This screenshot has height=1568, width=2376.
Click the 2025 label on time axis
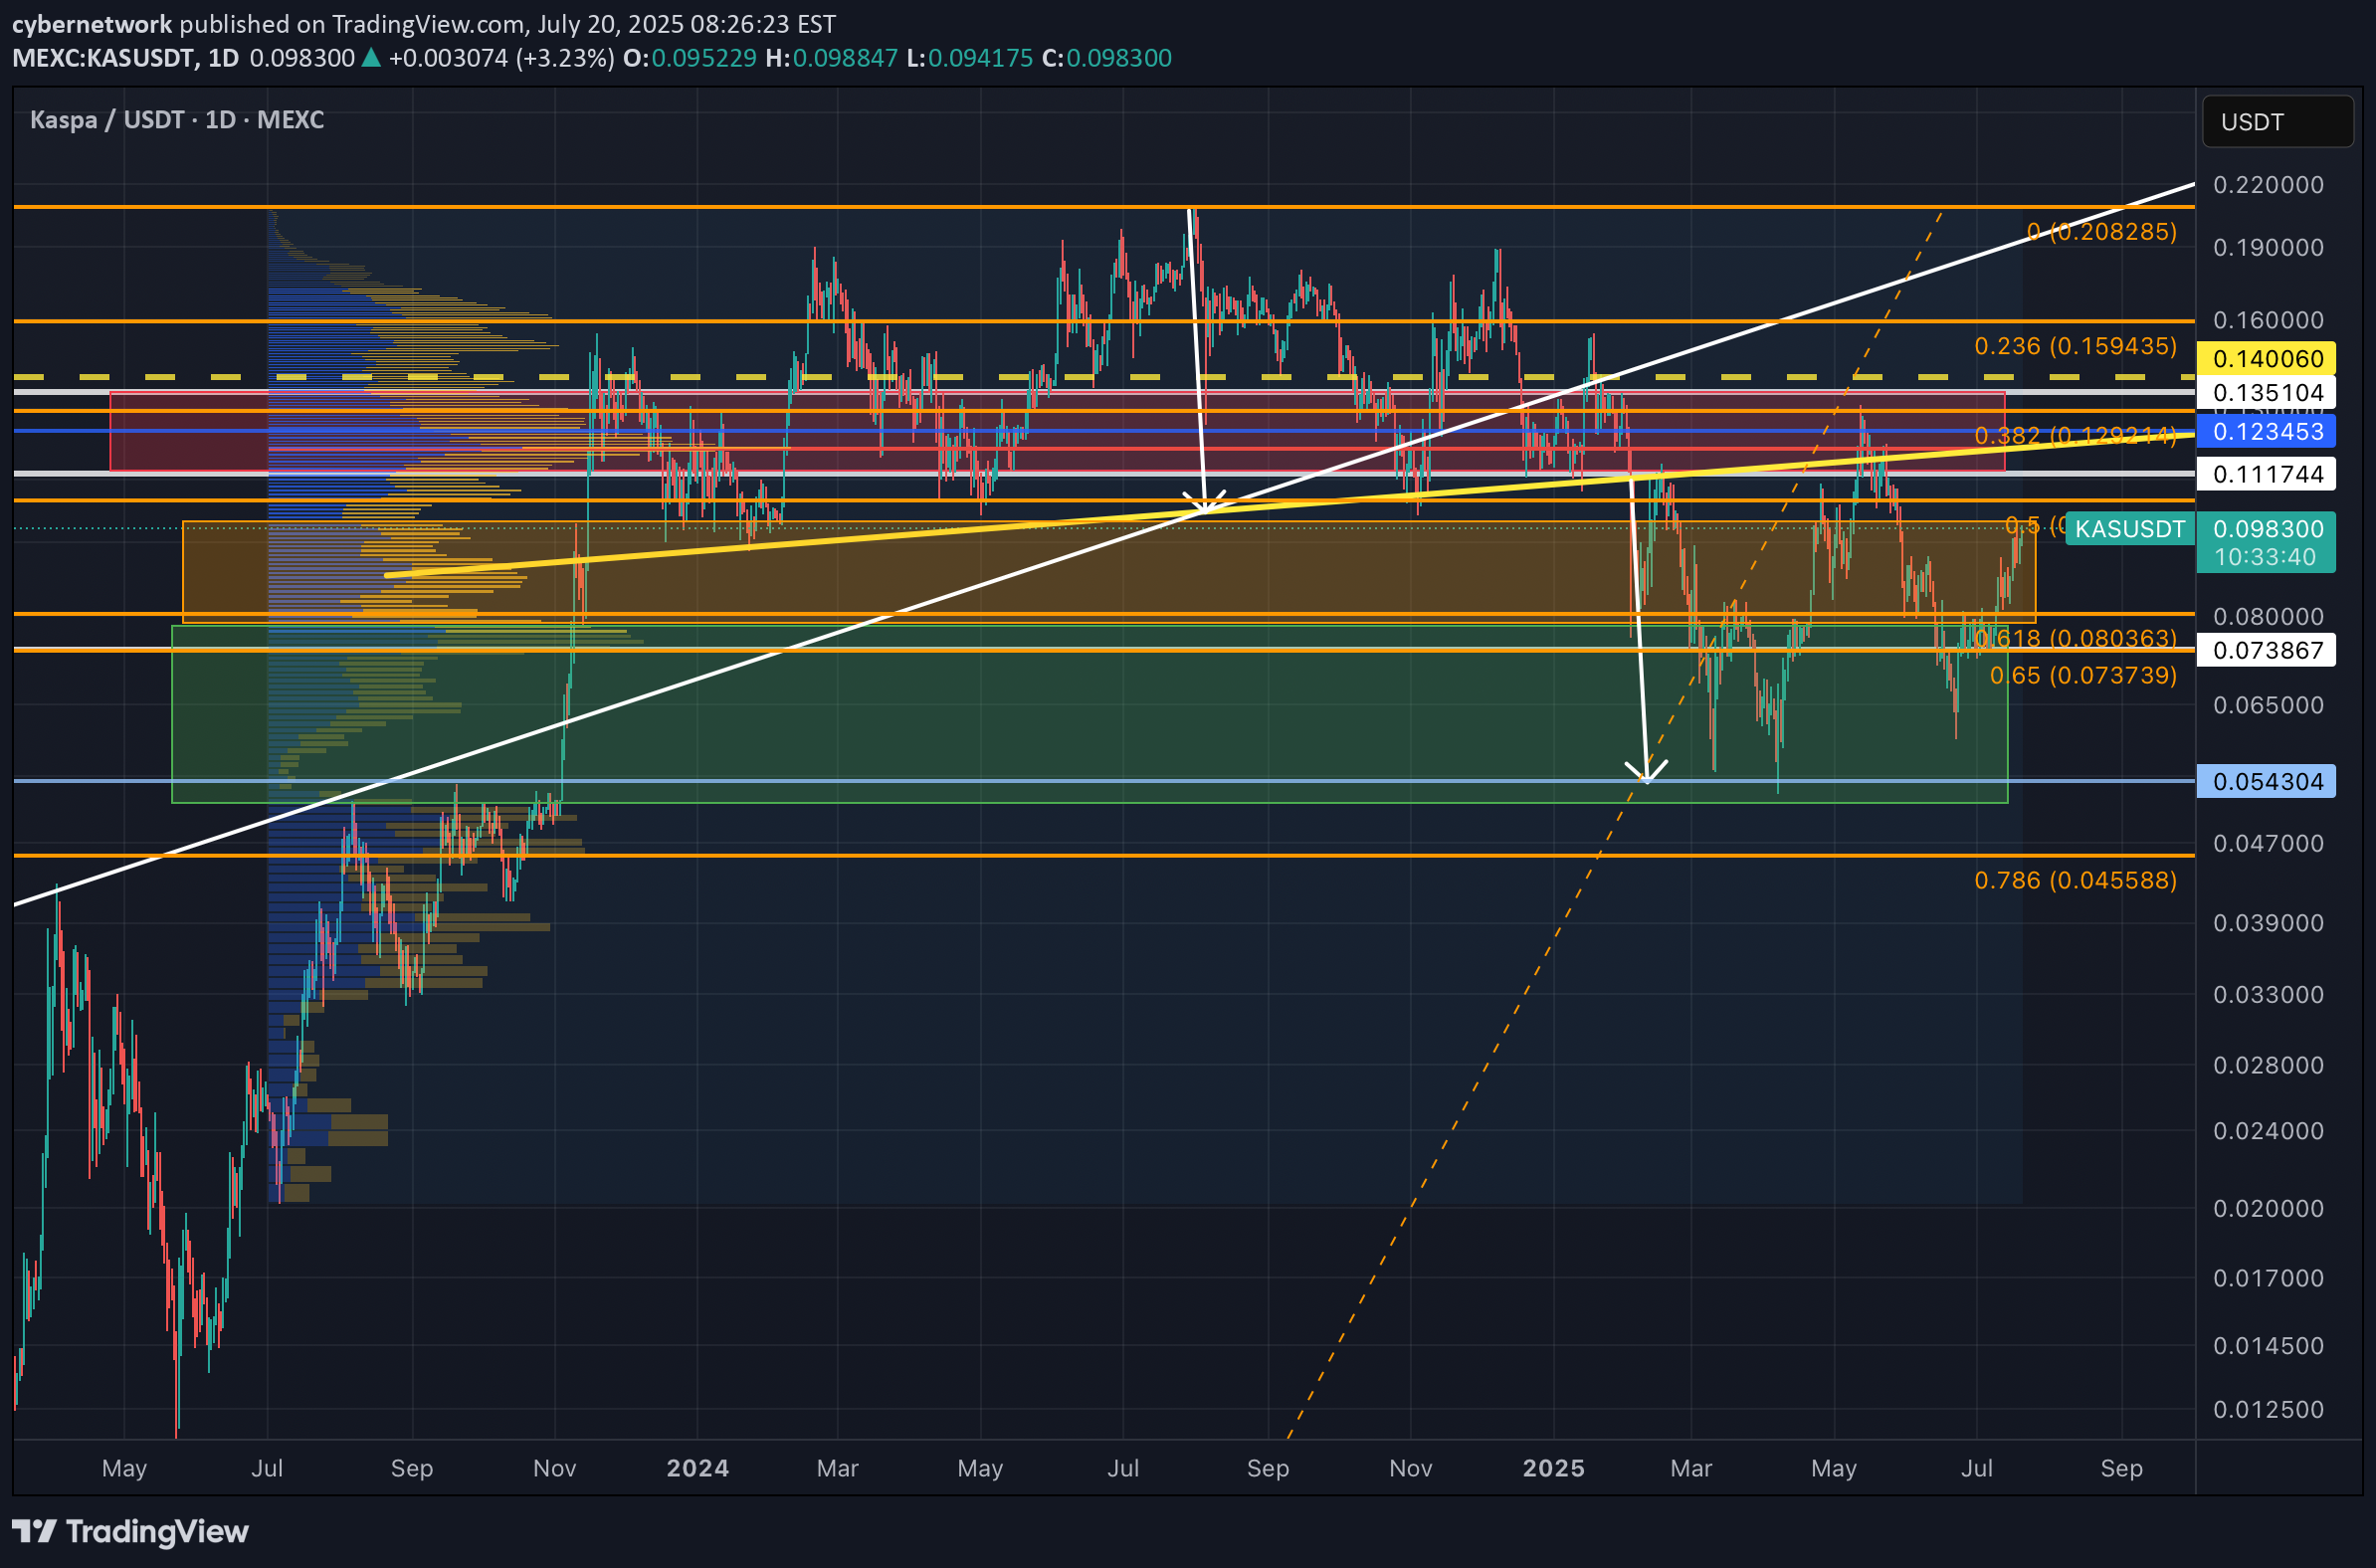[1554, 1468]
